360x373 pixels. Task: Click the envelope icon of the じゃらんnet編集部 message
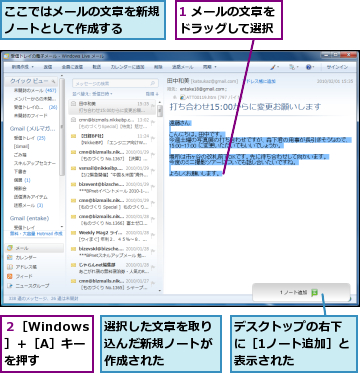pos(74,265)
